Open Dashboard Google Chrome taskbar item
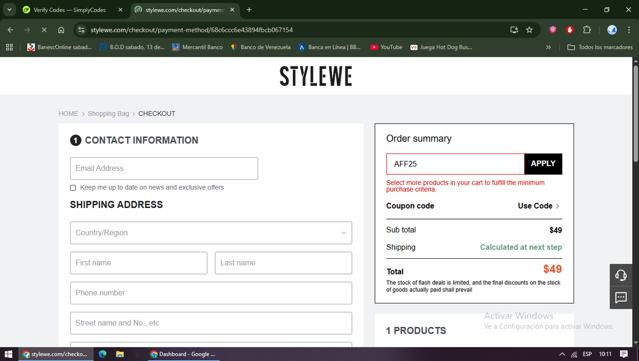Image resolution: width=639 pixels, height=361 pixels. click(x=183, y=354)
